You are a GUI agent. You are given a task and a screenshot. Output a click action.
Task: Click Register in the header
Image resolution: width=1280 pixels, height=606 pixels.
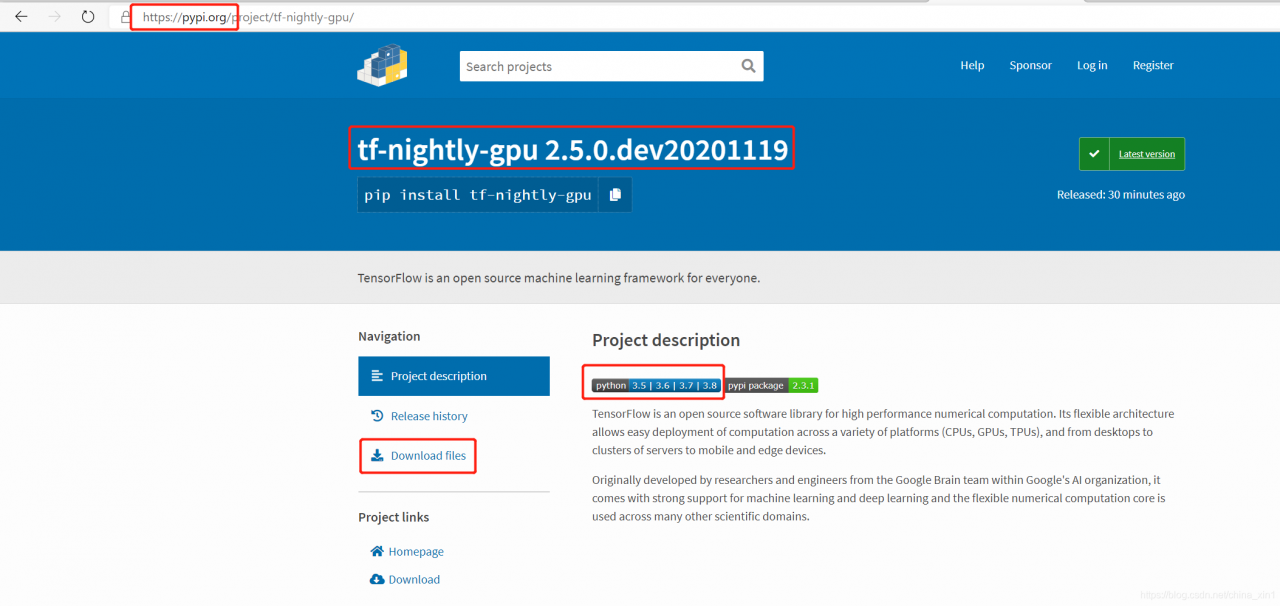1153,65
